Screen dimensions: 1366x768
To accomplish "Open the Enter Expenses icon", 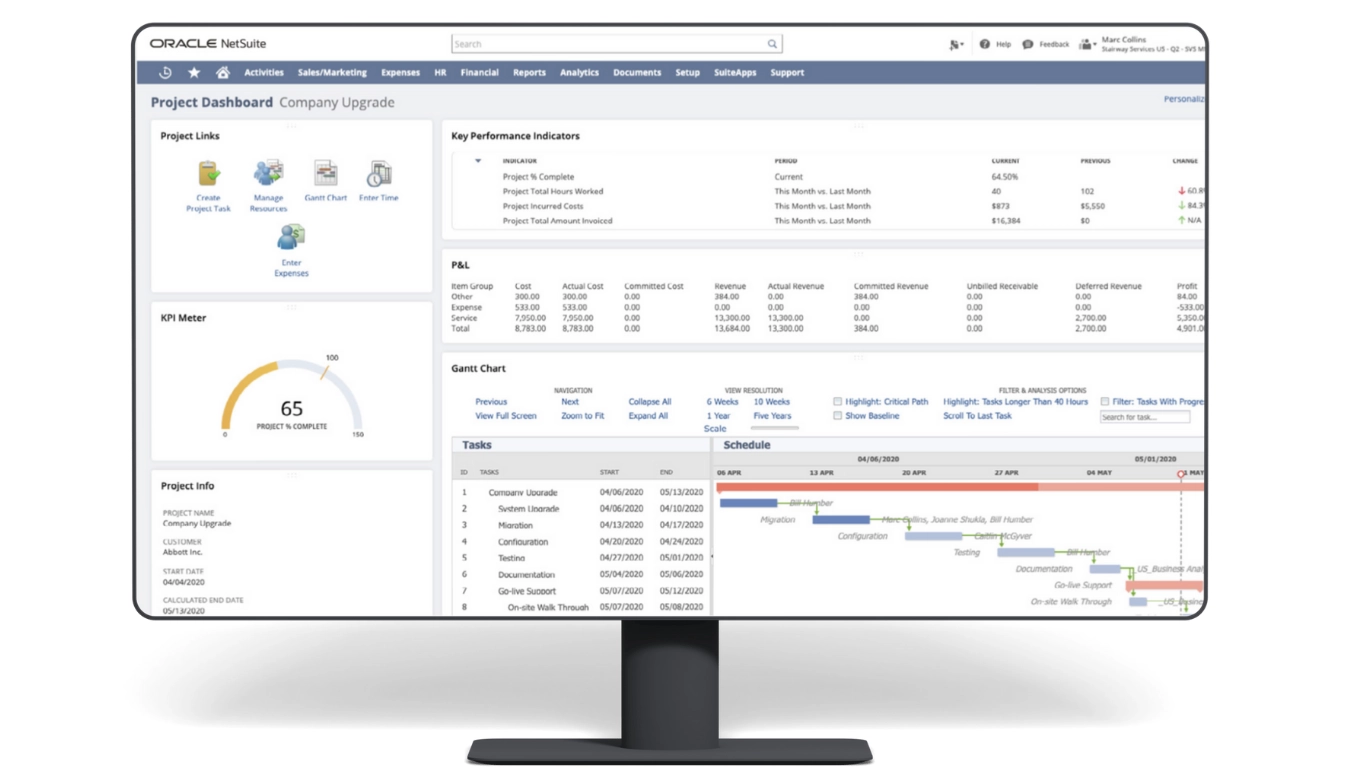I will point(291,238).
